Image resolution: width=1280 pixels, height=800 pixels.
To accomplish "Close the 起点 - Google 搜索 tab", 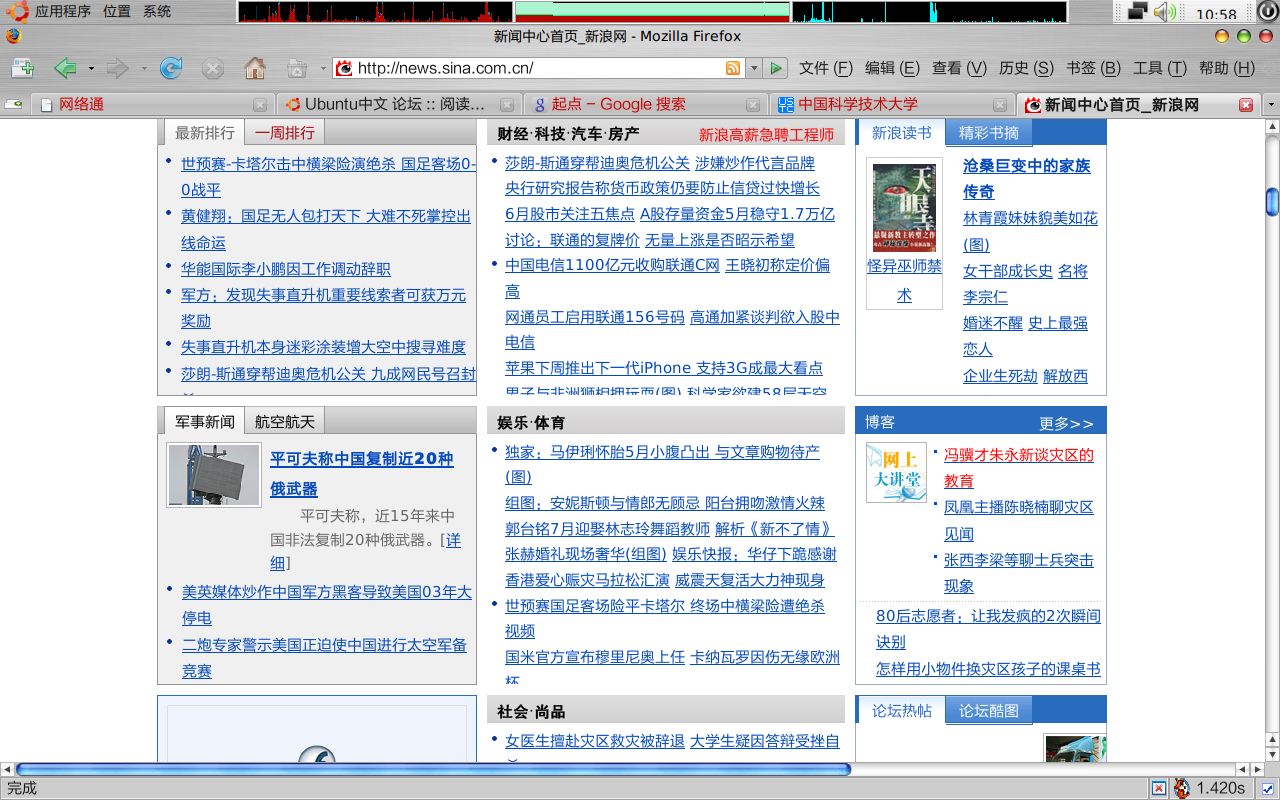I will [753, 104].
